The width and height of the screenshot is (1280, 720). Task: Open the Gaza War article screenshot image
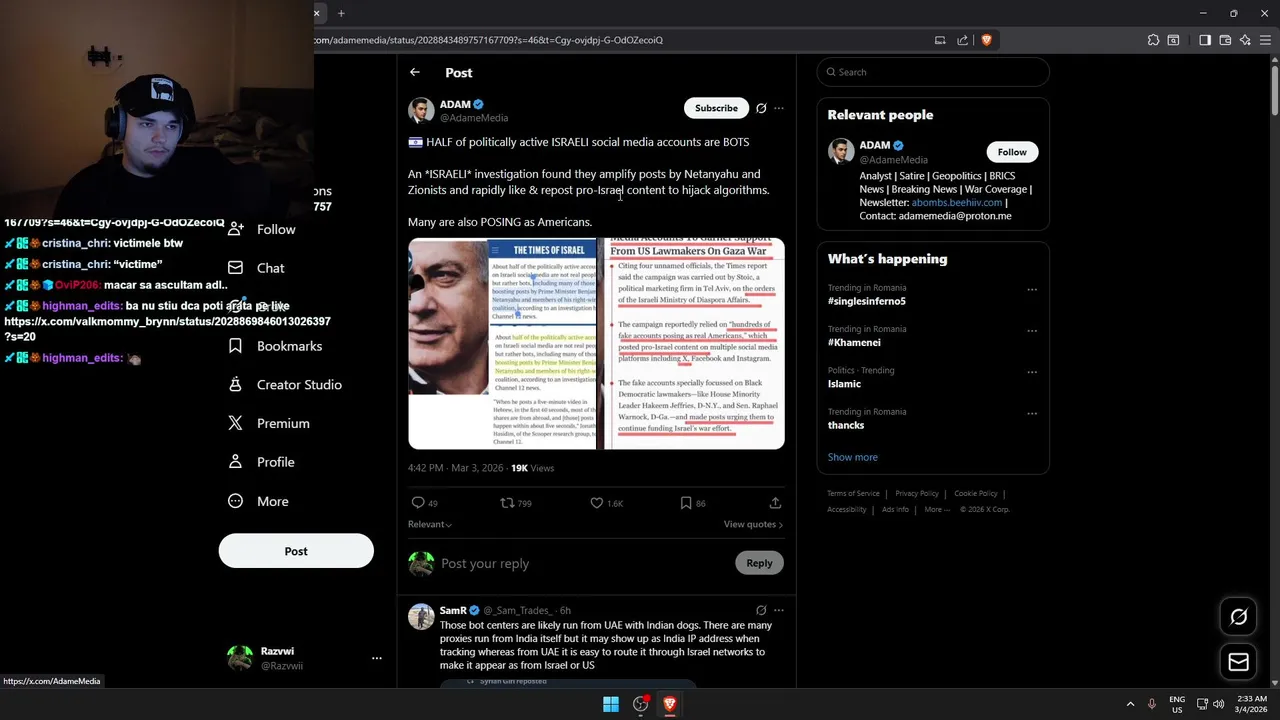click(691, 344)
